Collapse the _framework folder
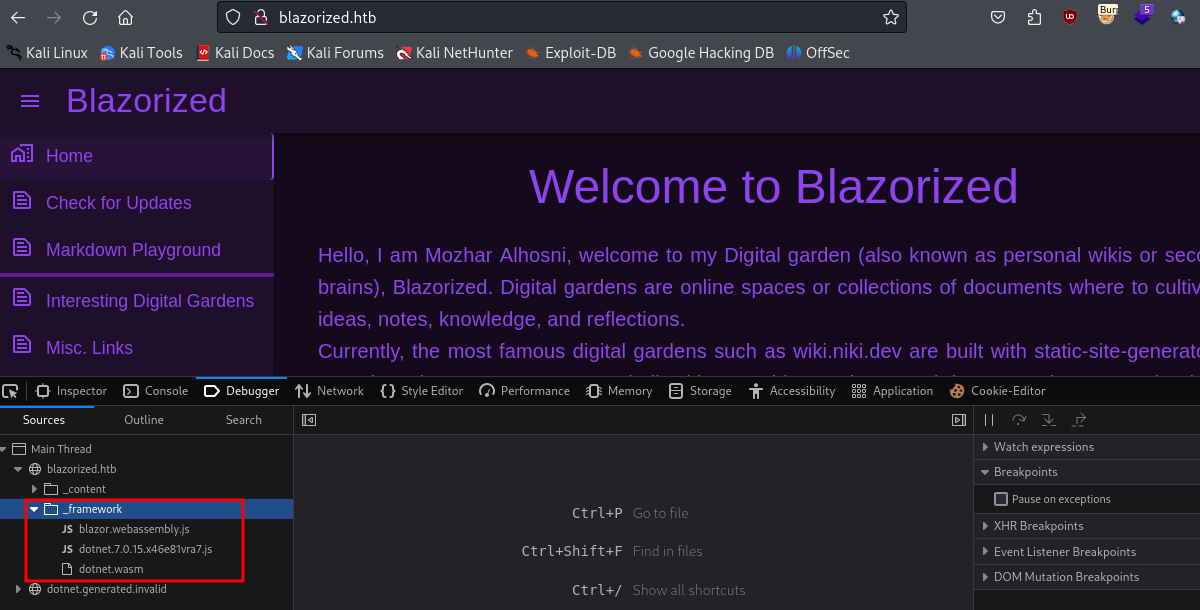The height and width of the screenshot is (610, 1200). tap(35, 509)
